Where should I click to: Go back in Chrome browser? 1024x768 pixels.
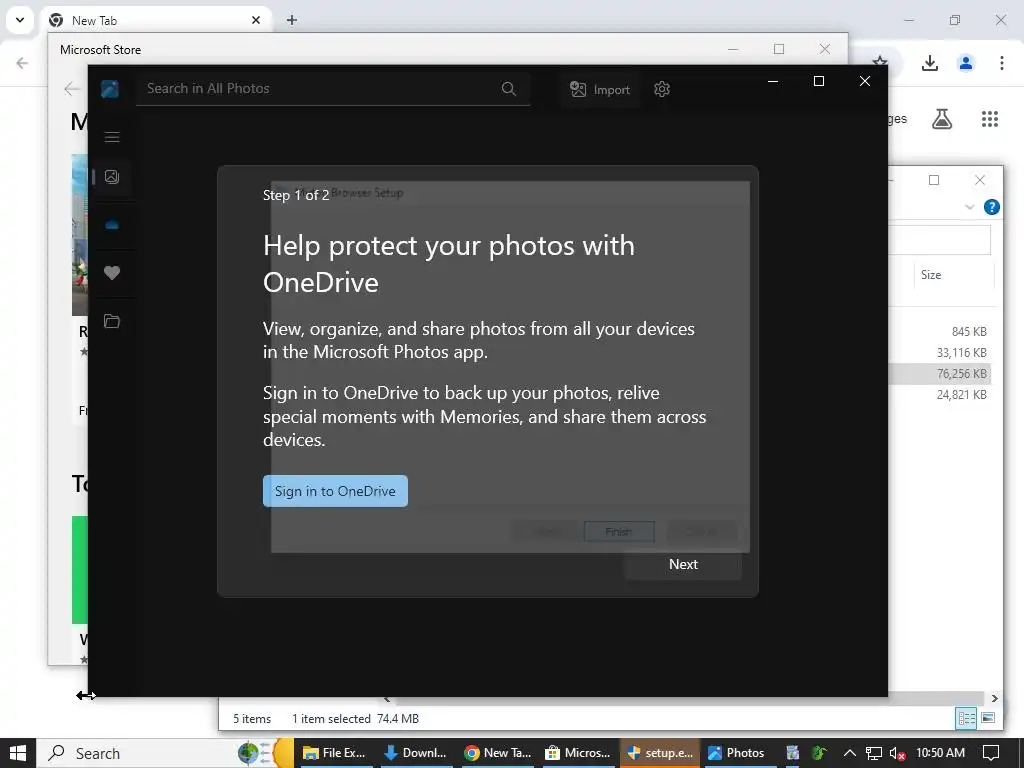(x=22, y=63)
